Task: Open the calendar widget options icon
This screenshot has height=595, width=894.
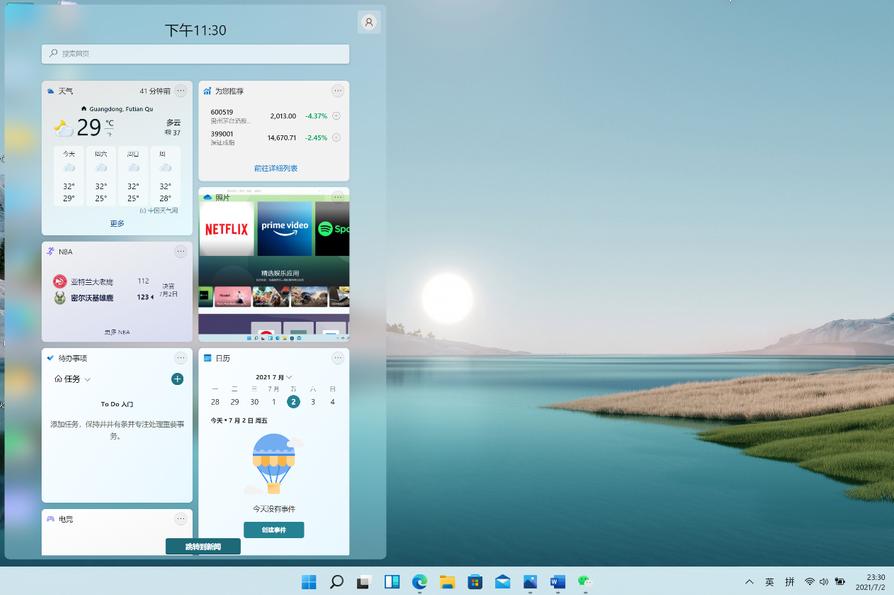Action: (337, 359)
